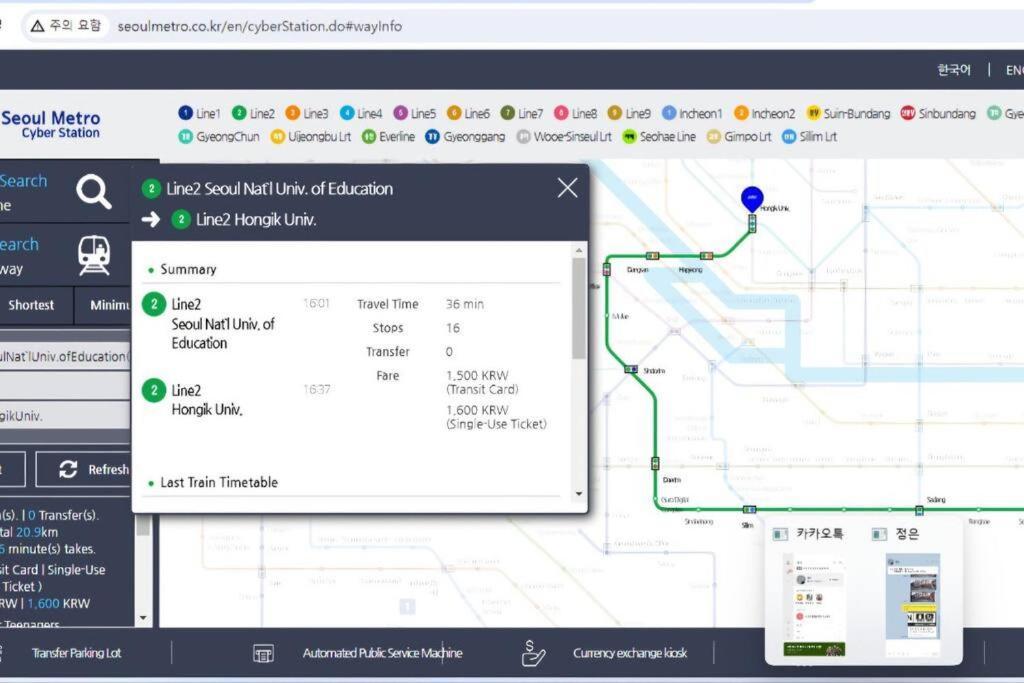Click the 카카오톡 window preview thumbnail
1024x683 pixels.
[x=814, y=605]
